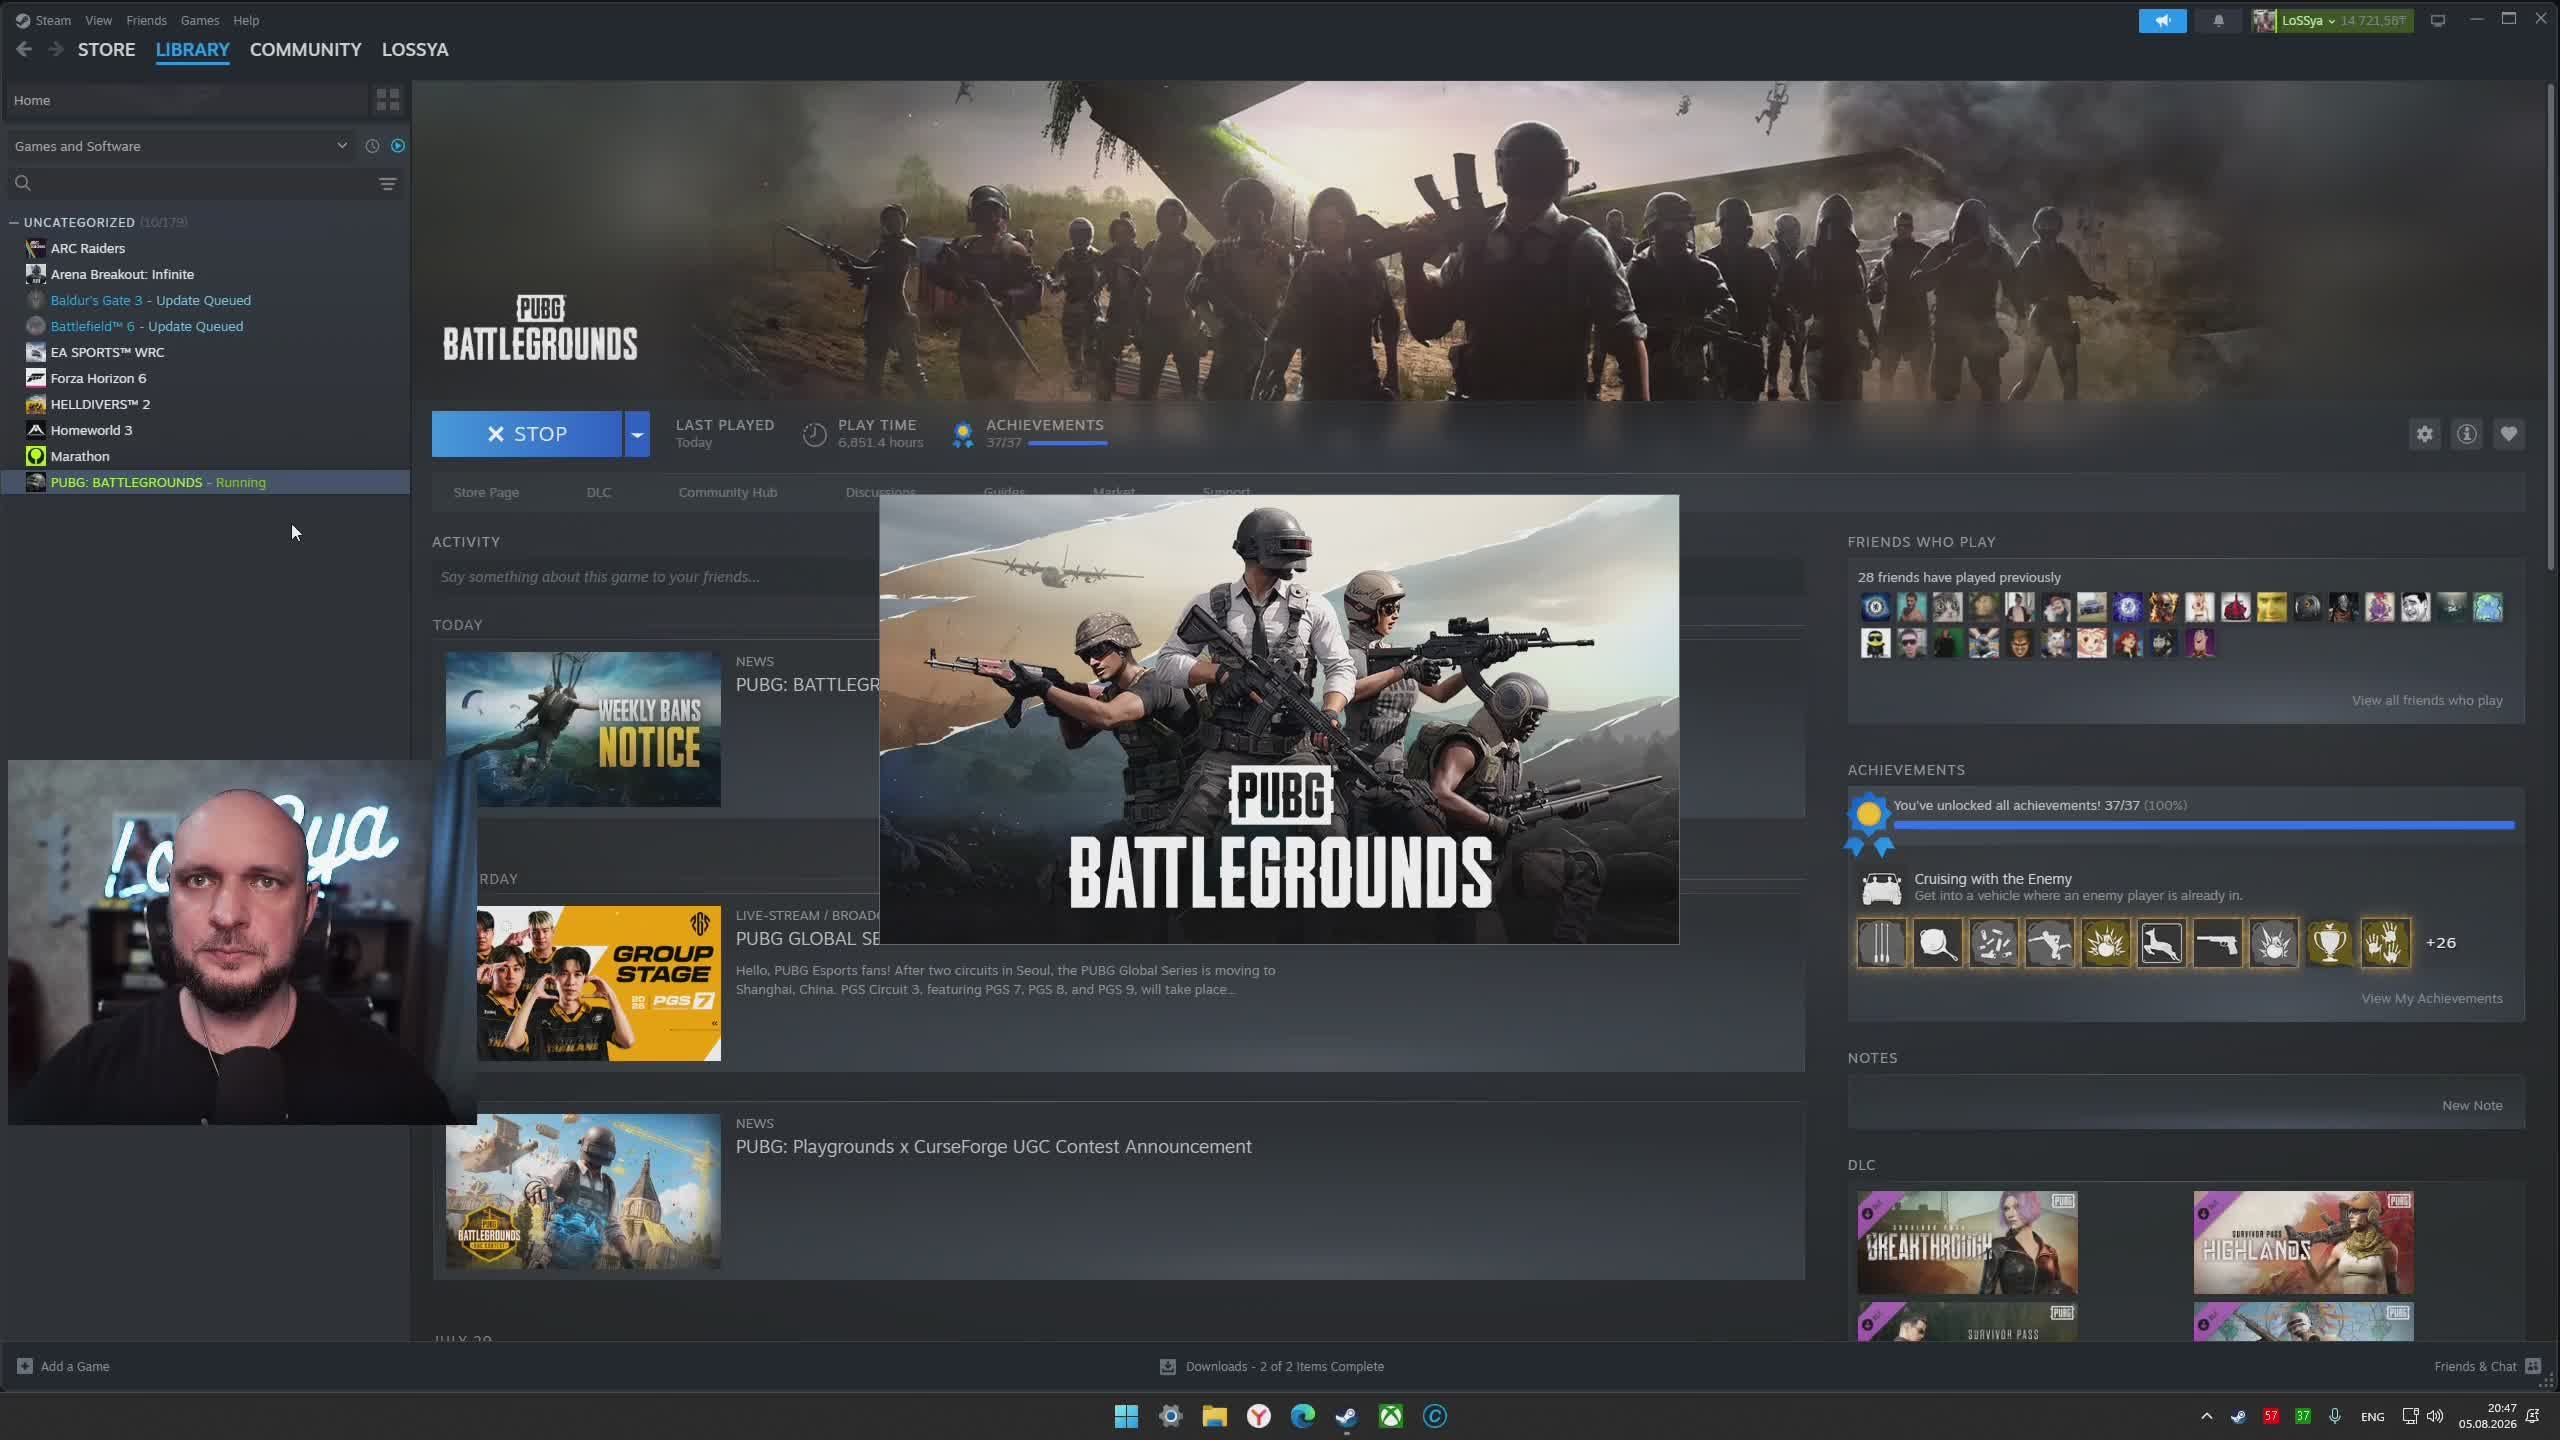Toggle the ready-to-play filter icon
The width and height of the screenshot is (2560, 1440).
(398, 146)
